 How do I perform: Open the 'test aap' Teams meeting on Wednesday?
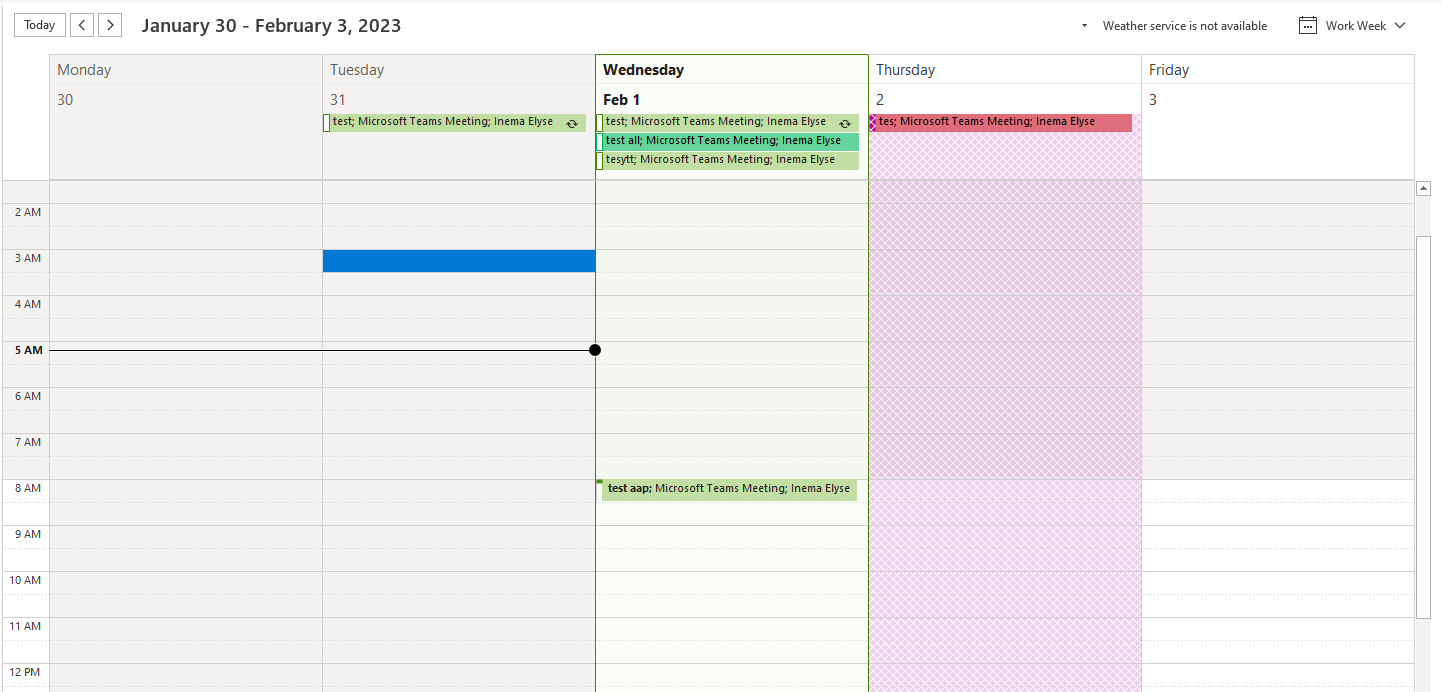click(x=729, y=489)
